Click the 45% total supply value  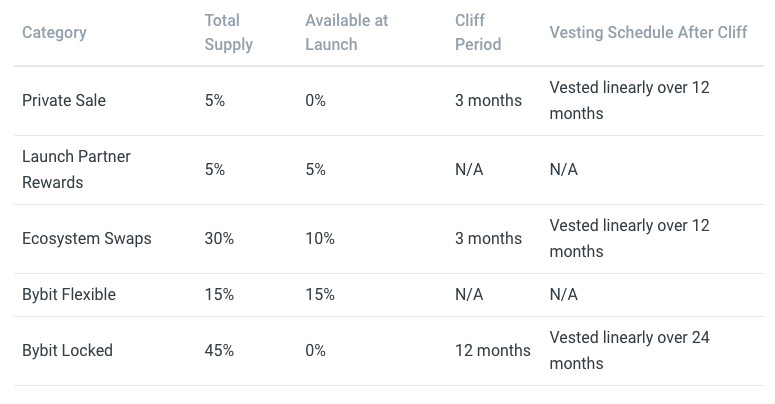pos(219,351)
